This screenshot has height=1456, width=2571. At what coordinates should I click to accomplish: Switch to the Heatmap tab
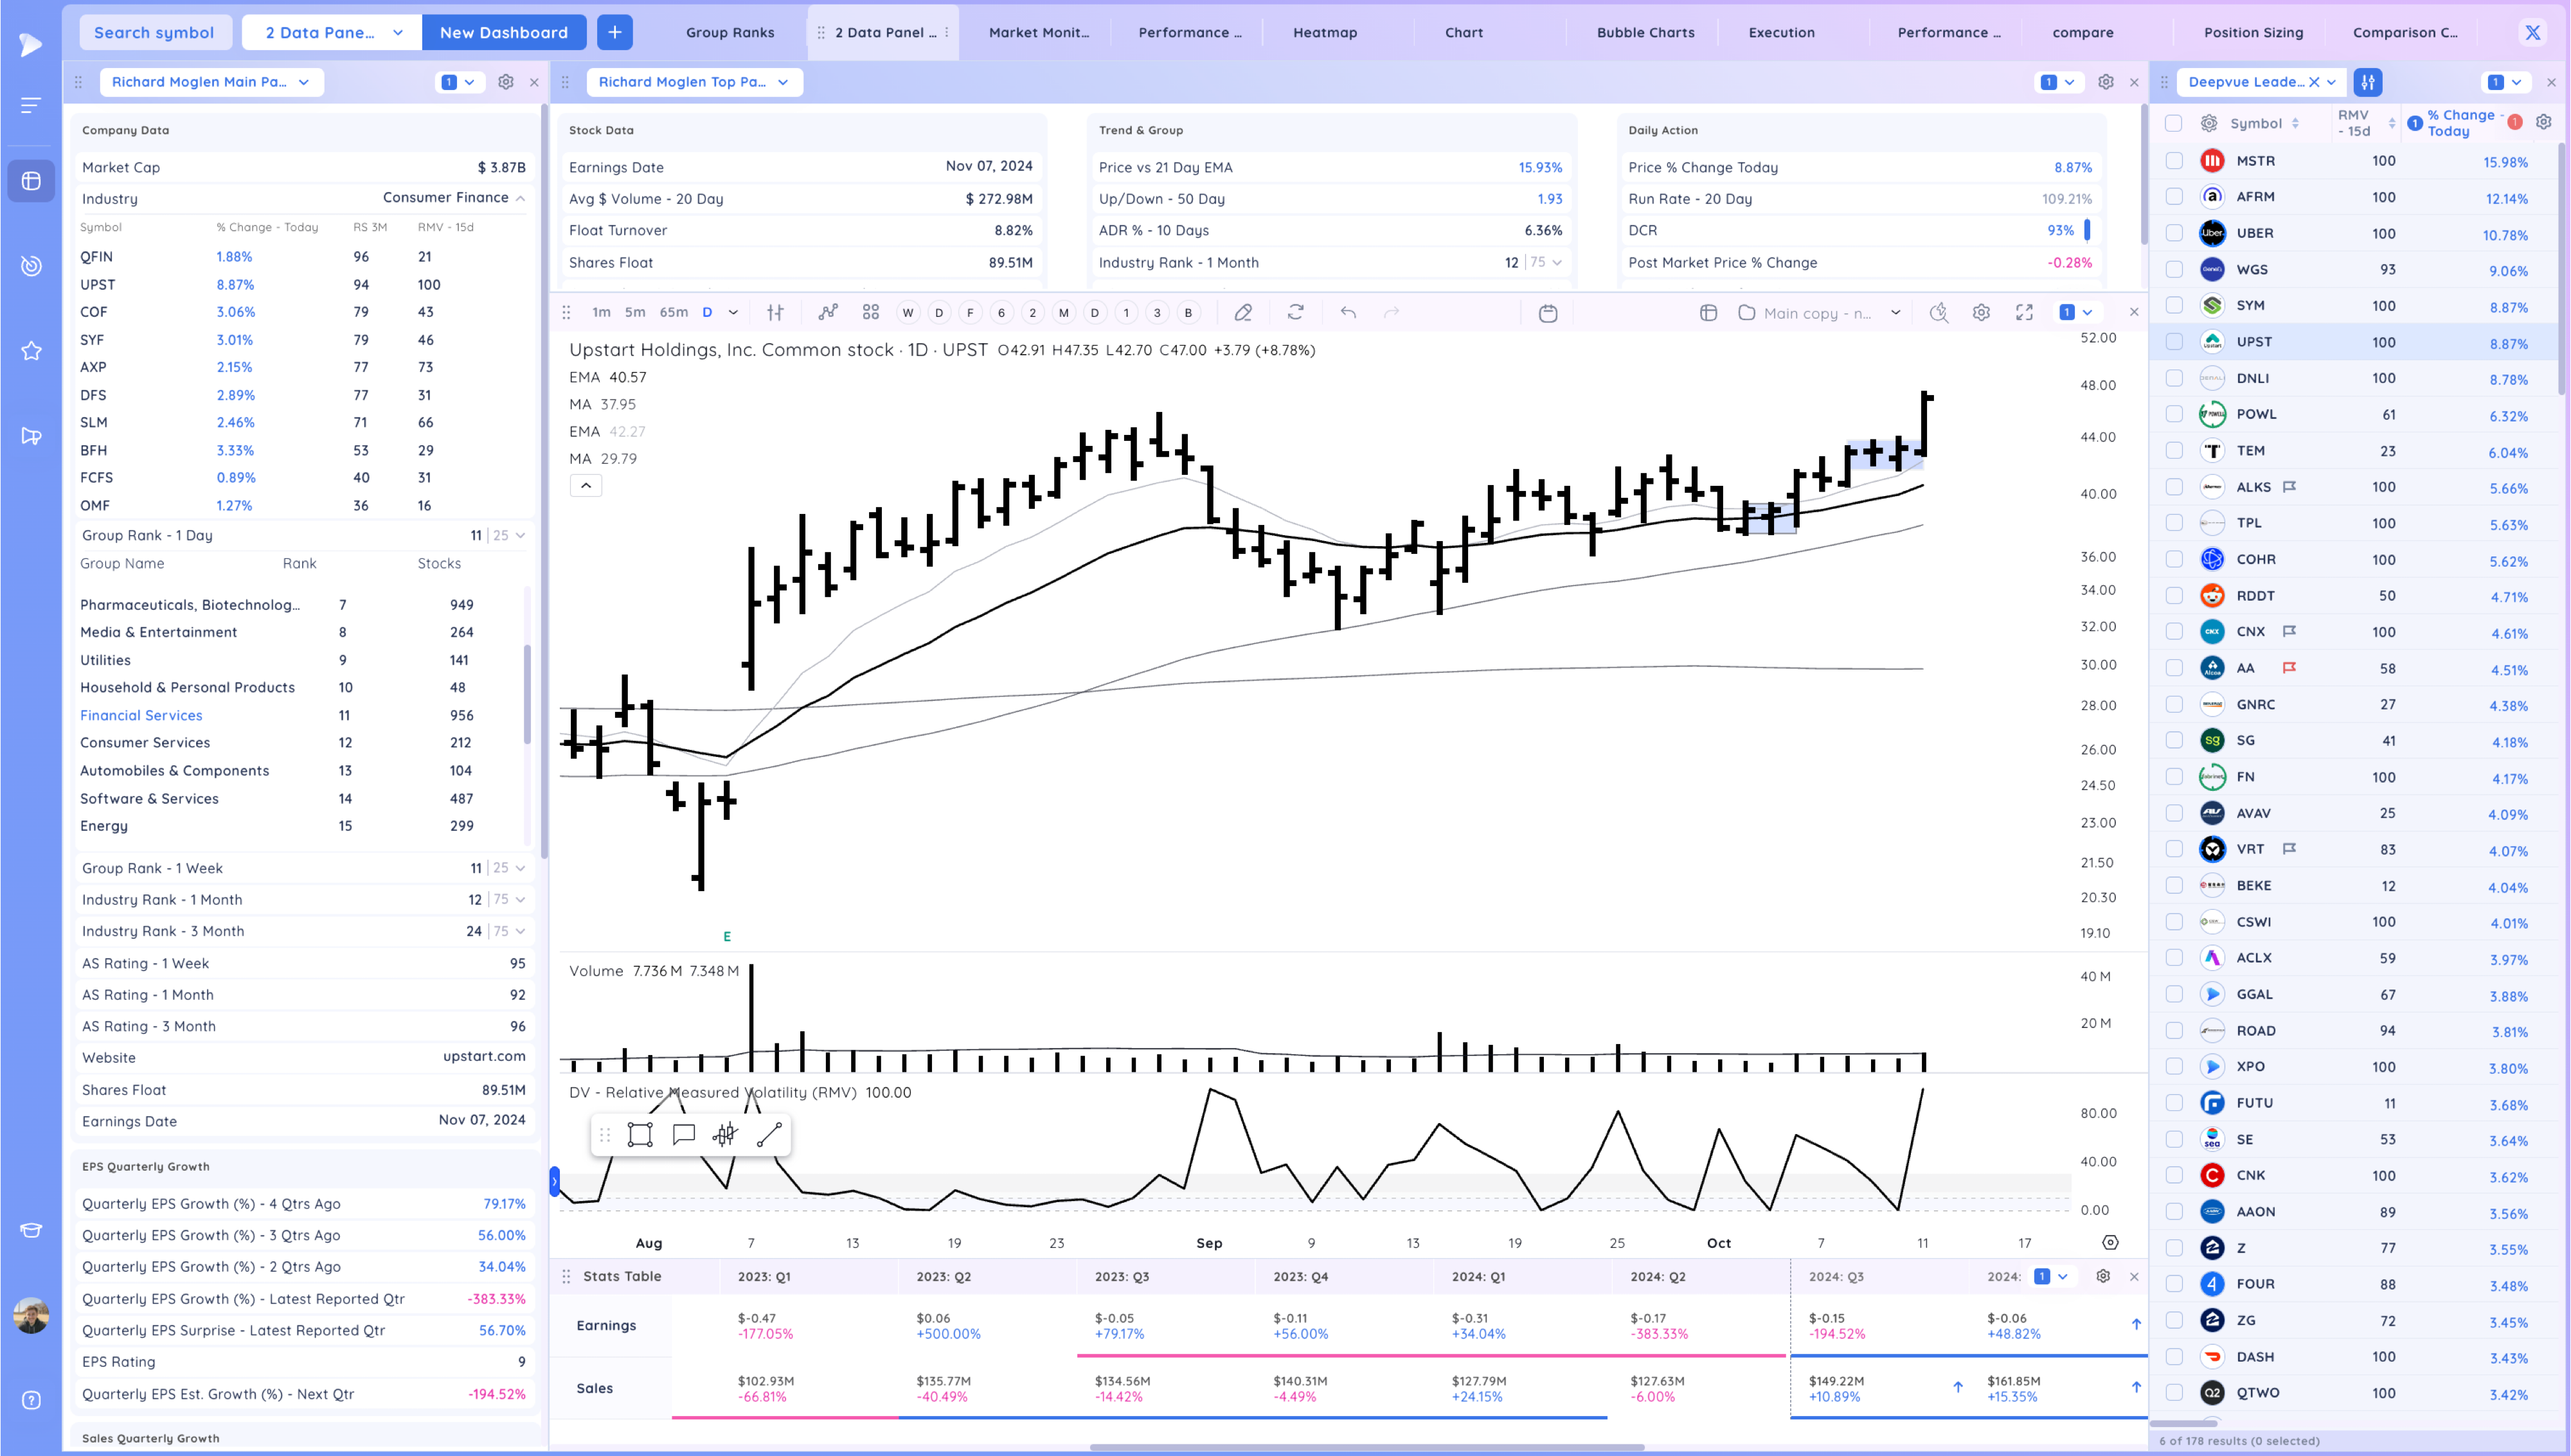point(1325,32)
